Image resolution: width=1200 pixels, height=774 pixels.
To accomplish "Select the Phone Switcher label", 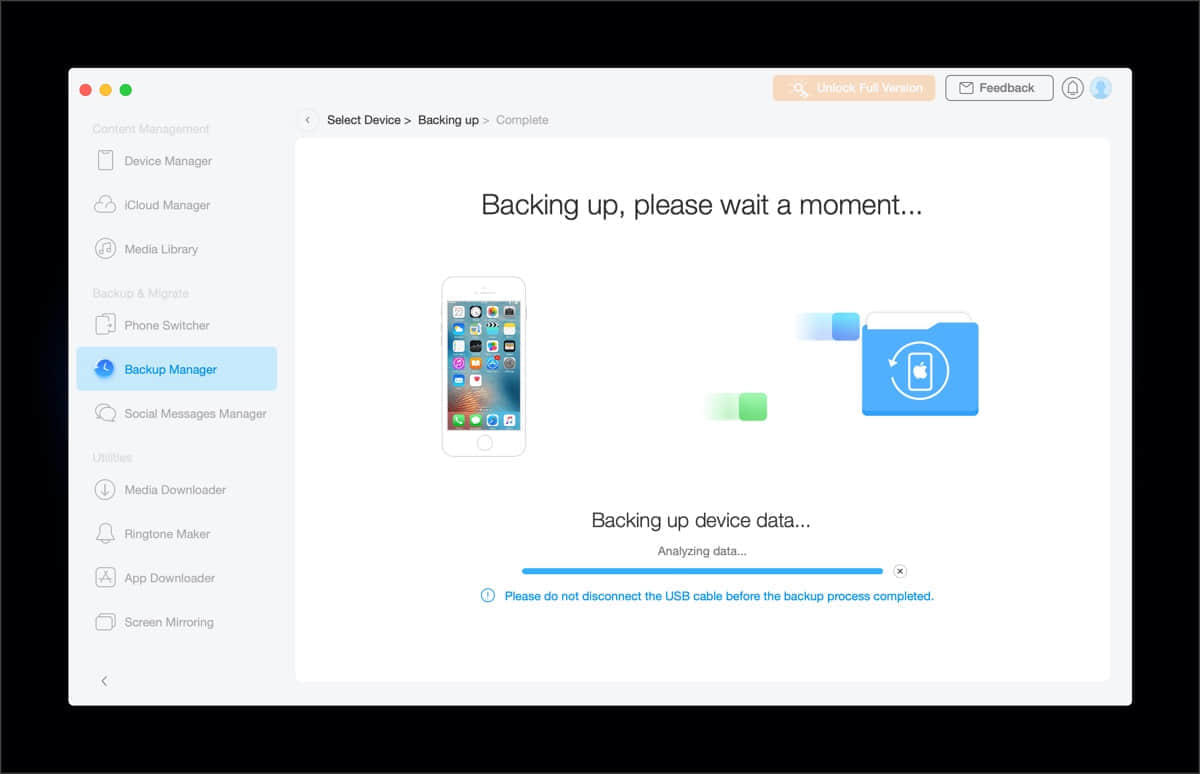I will tap(167, 325).
